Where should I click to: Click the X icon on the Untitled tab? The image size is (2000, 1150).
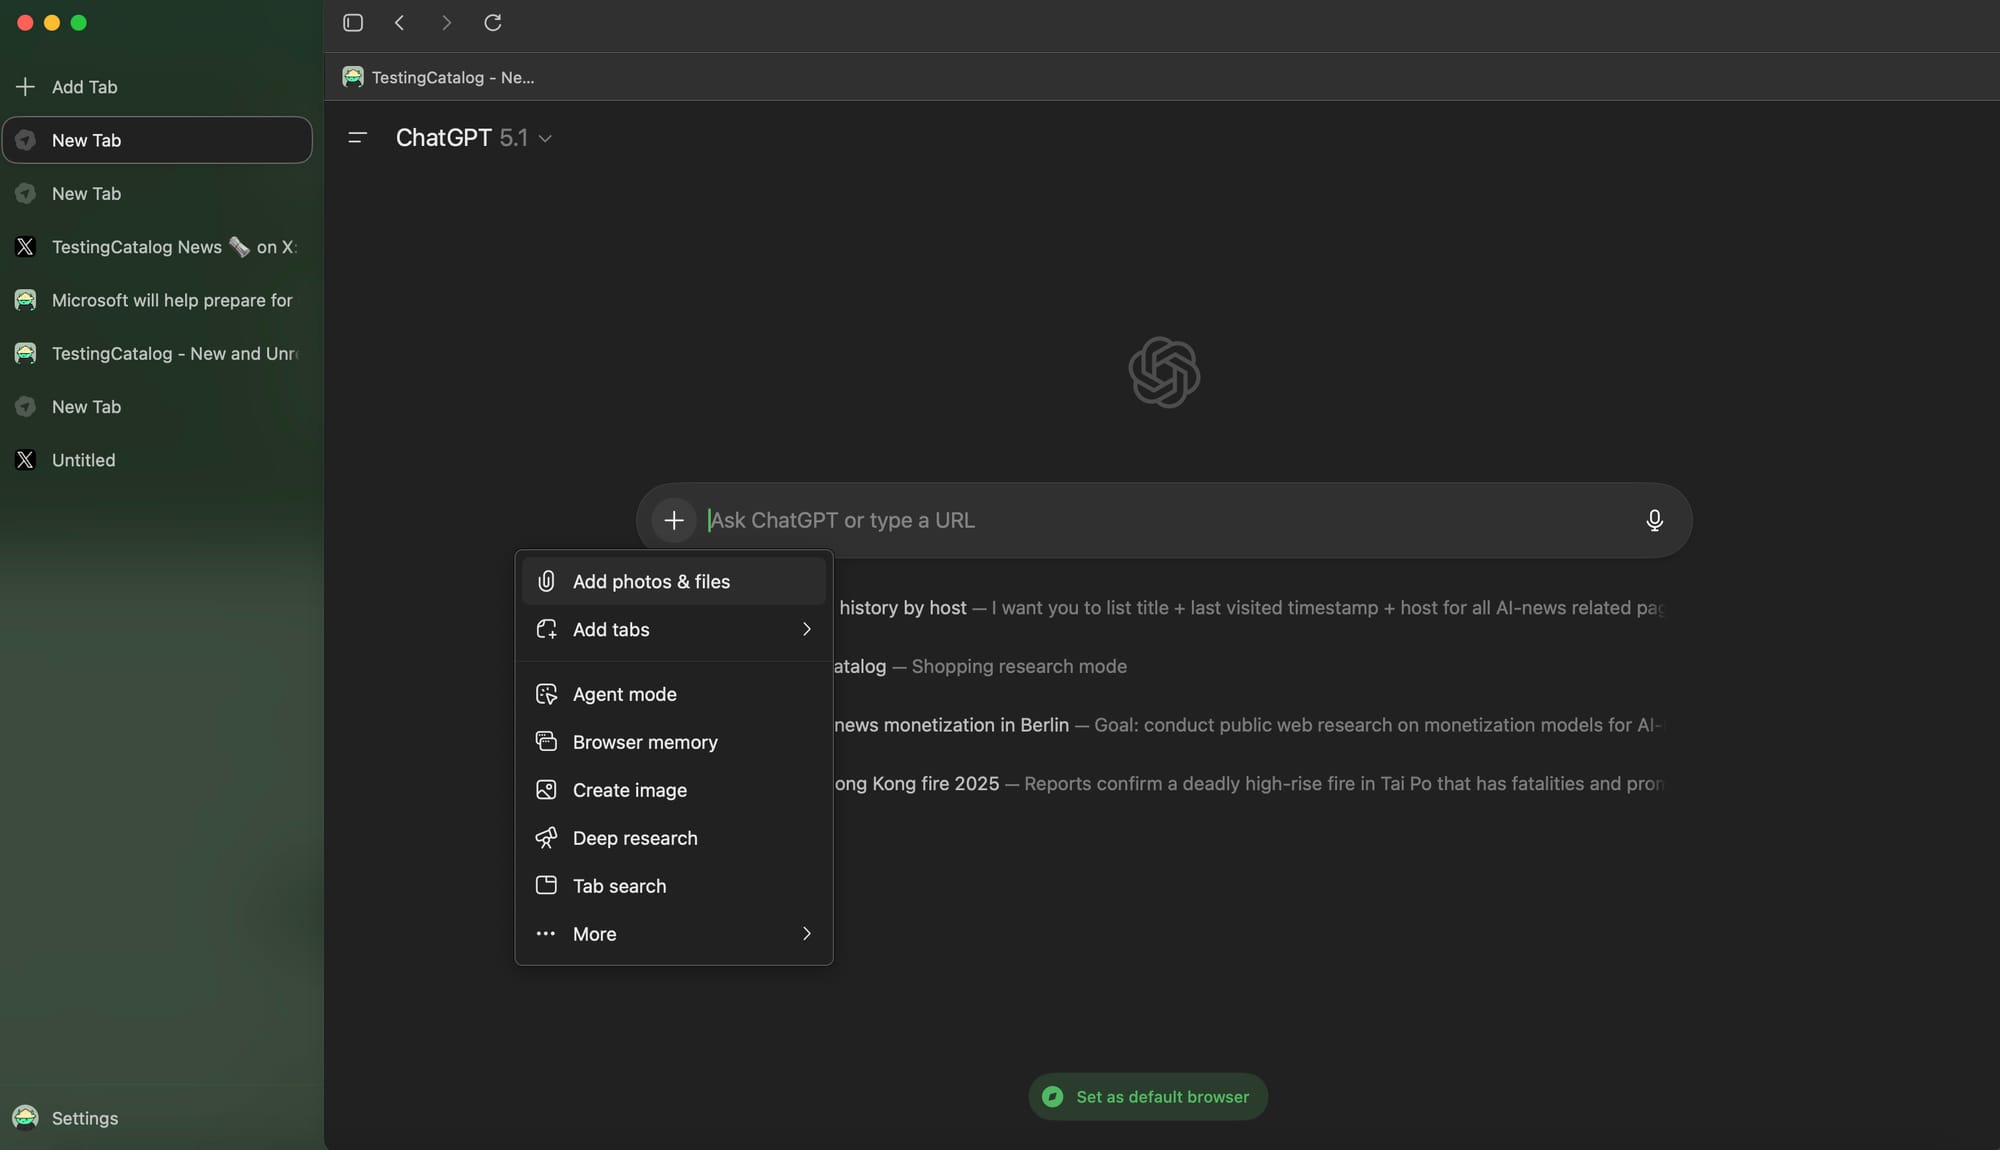26,460
